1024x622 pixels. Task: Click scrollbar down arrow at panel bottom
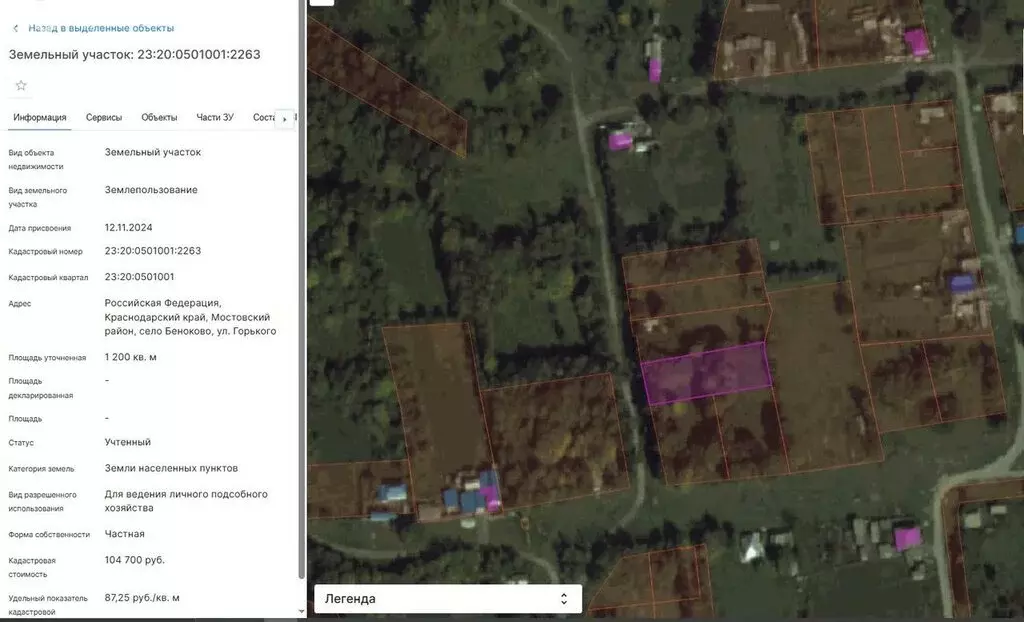click(x=302, y=612)
